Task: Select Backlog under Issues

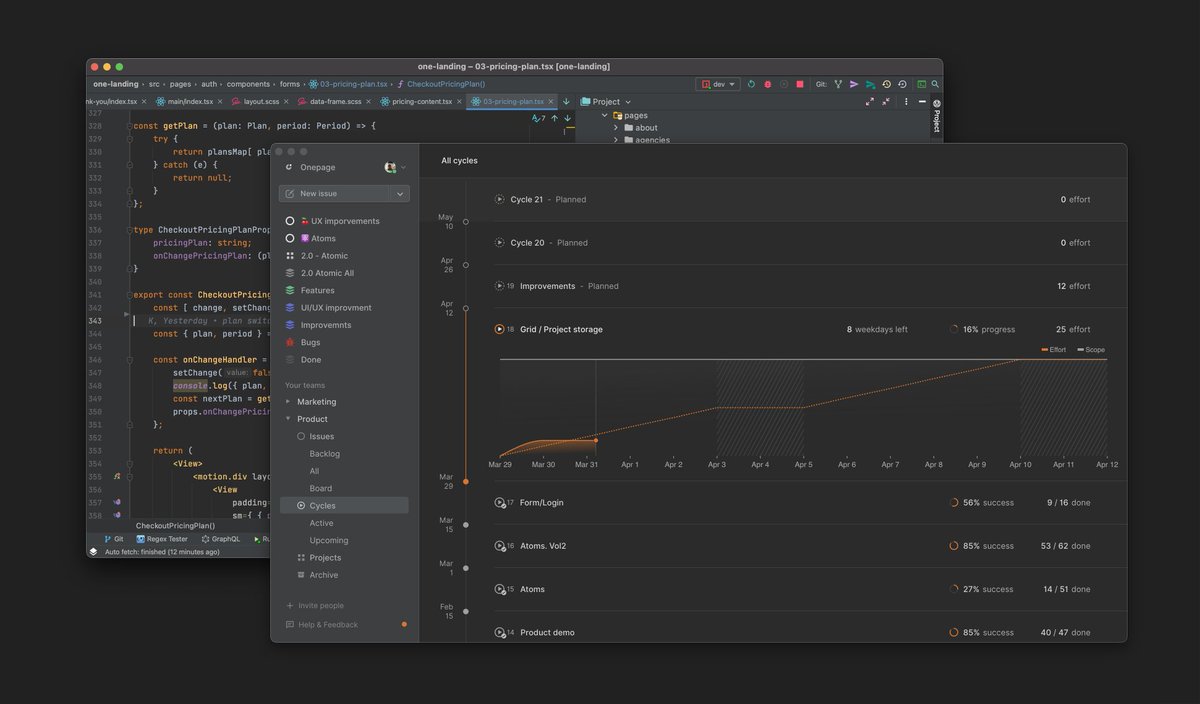Action: point(325,454)
